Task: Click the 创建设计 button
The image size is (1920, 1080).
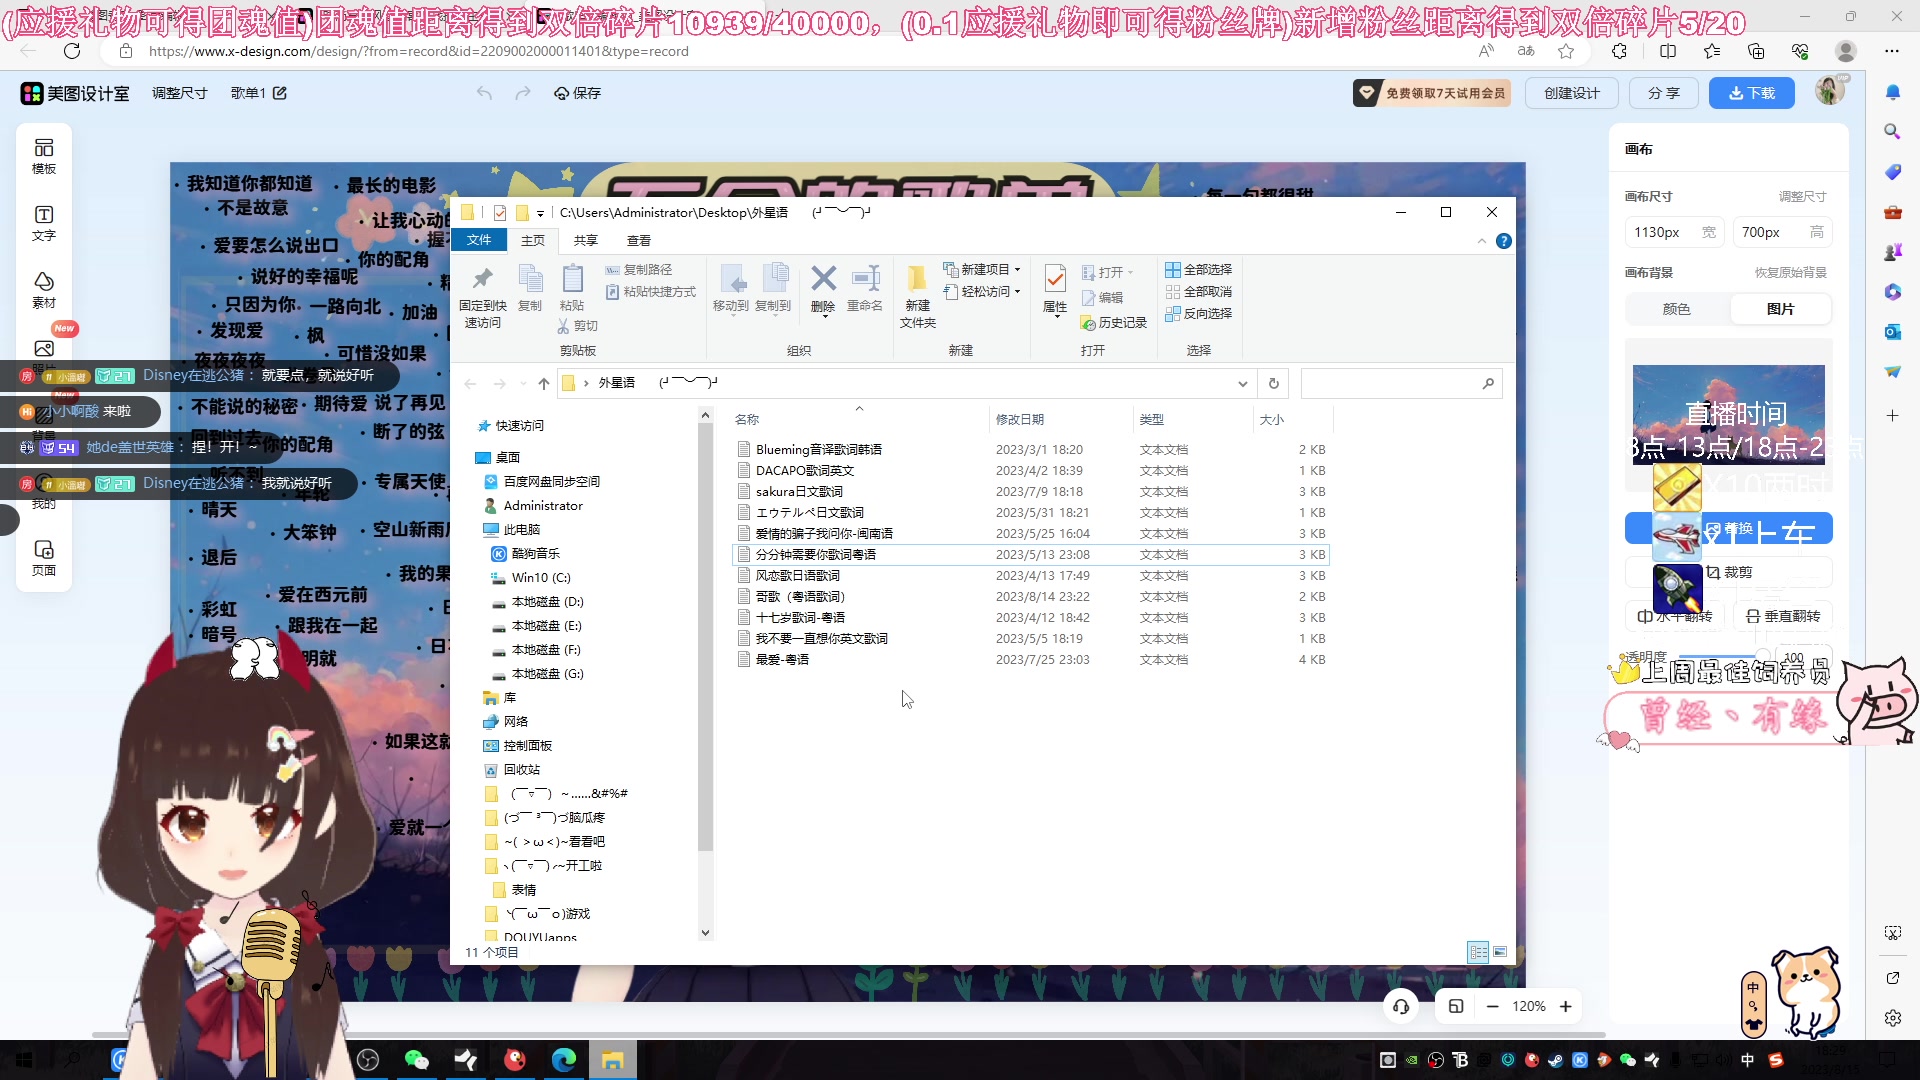Action: tap(1572, 93)
